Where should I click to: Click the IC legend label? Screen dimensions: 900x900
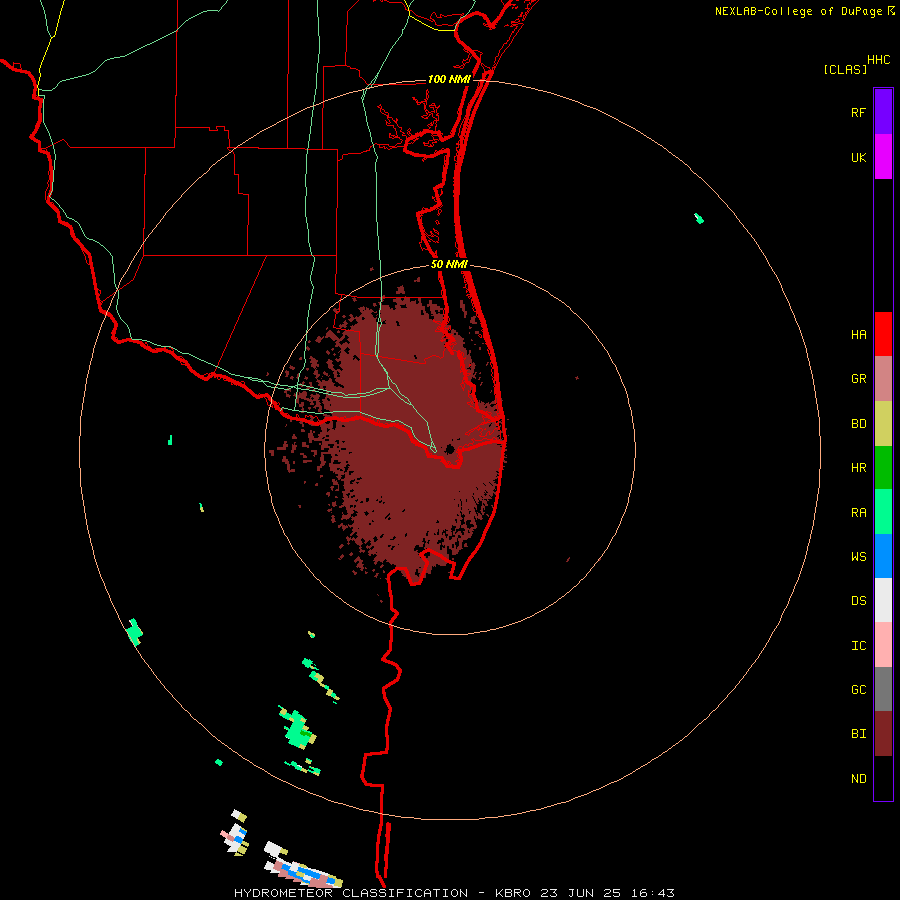[x=858, y=646]
